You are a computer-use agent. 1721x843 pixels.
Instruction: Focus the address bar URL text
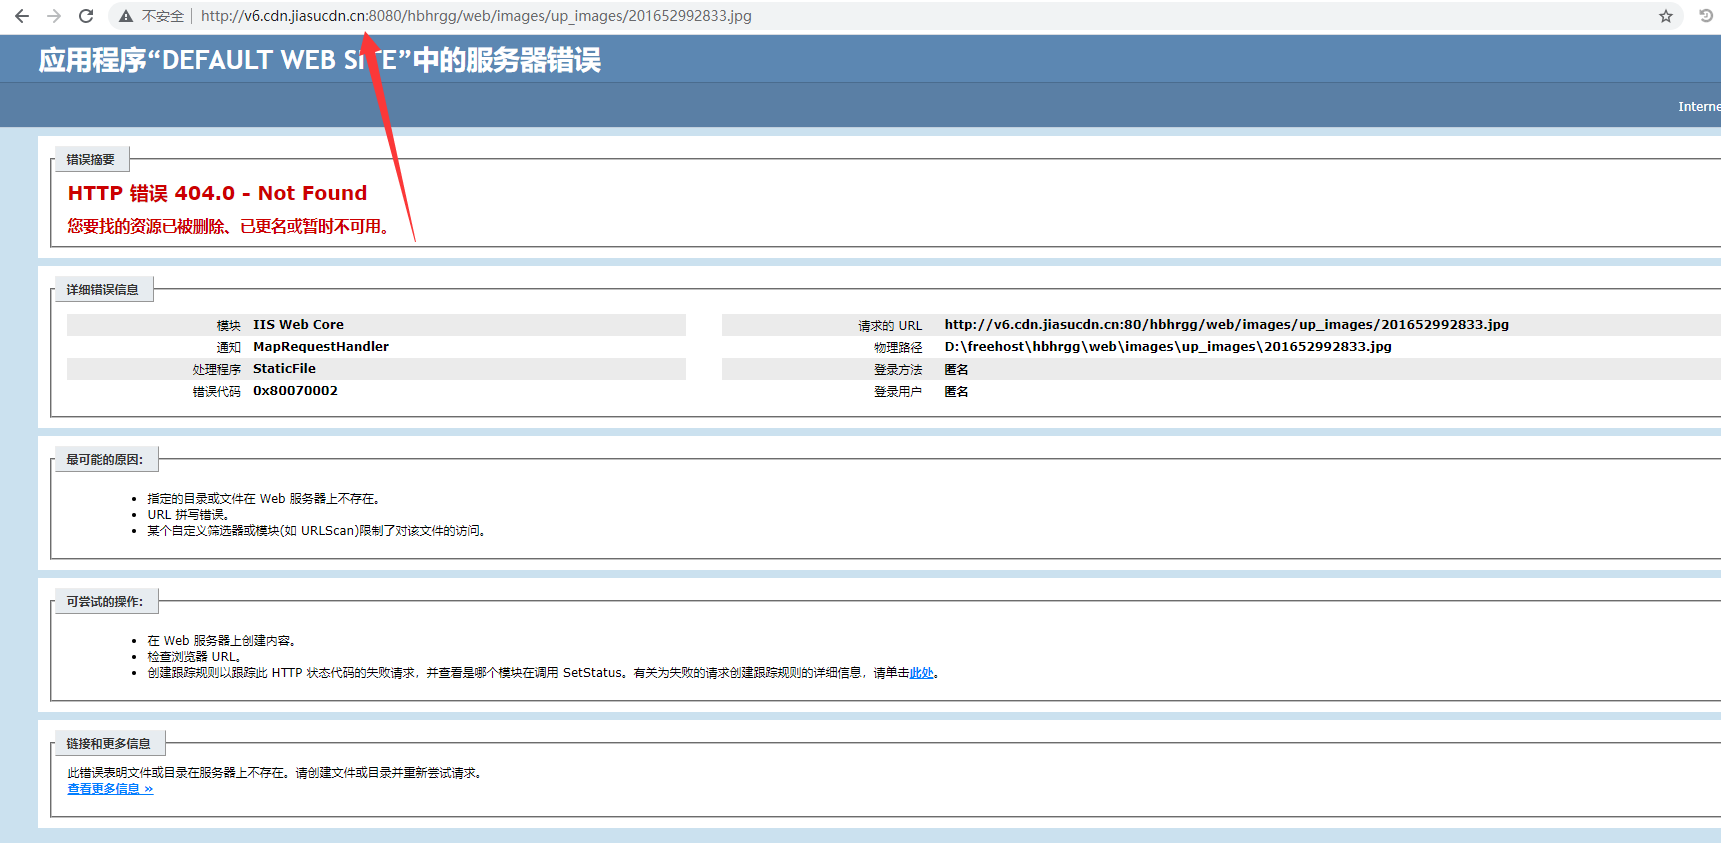476,16
